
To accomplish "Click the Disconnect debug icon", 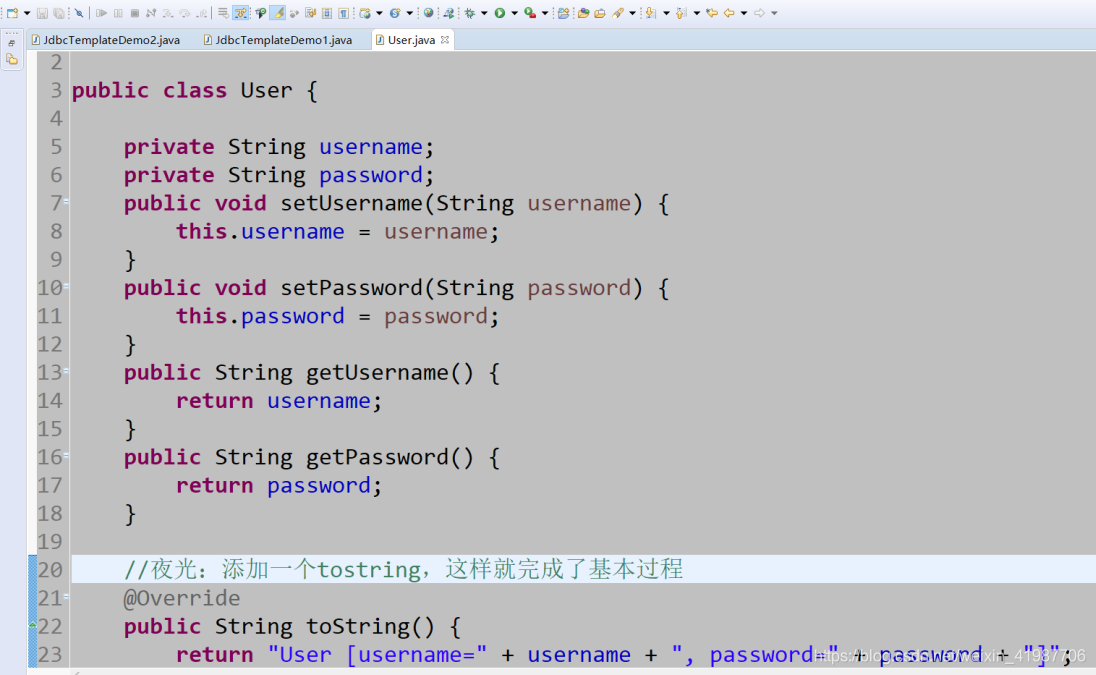I will point(151,13).
